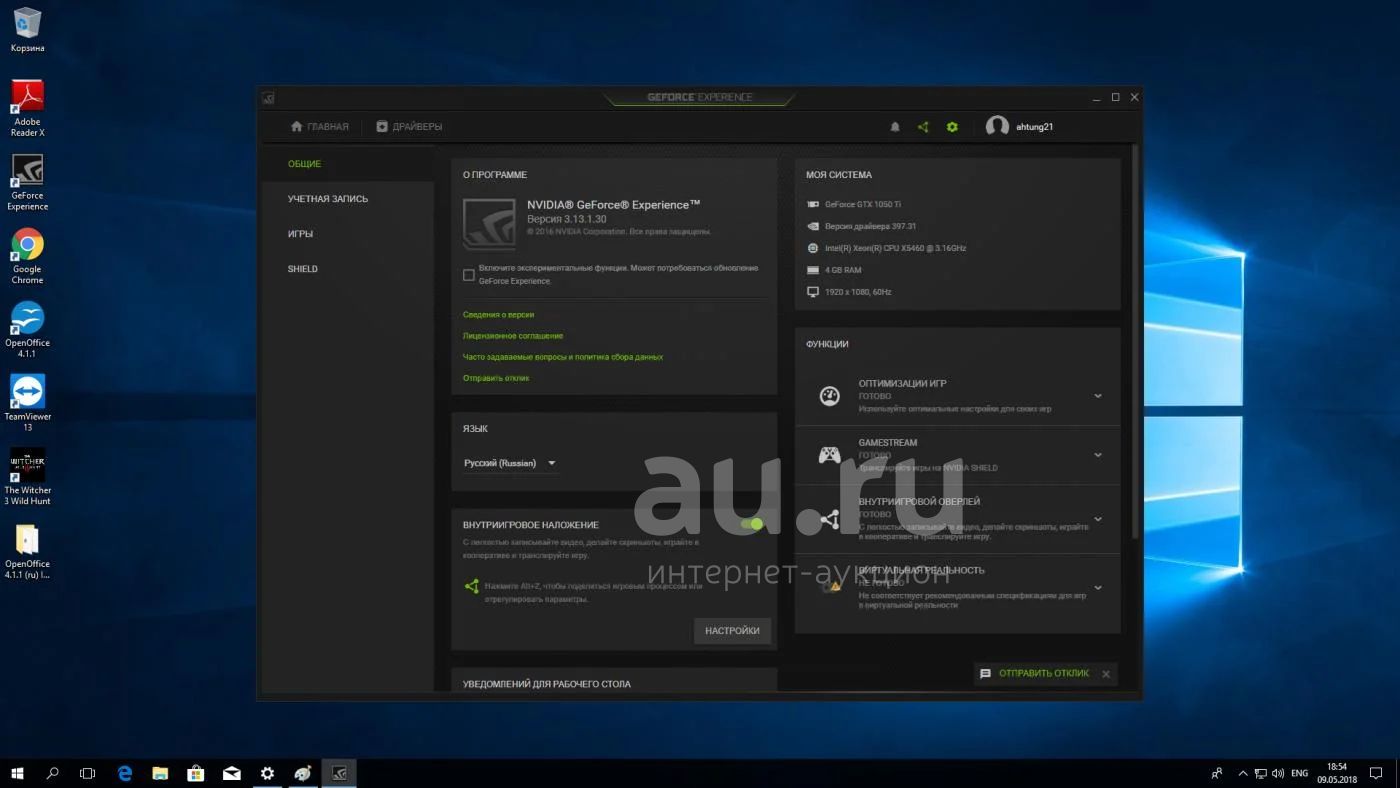Click the settings page vertical scrollbar
The width and height of the screenshot is (1400, 788).
click(x=1135, y=340)
